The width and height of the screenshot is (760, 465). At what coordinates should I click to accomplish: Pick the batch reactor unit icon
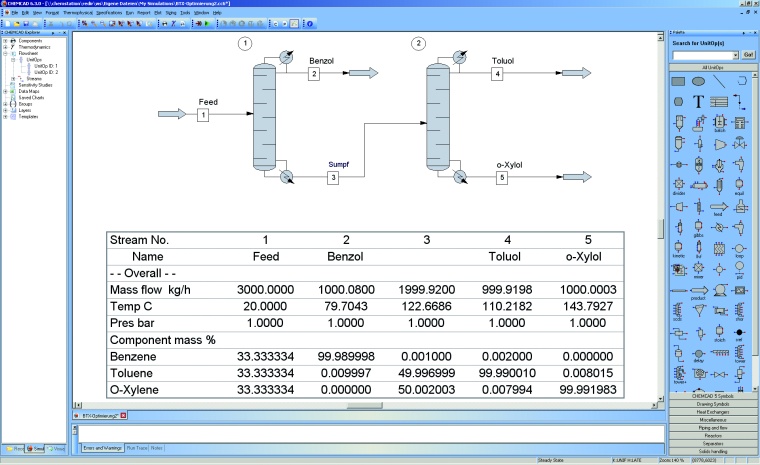click(x=719, y=123)
